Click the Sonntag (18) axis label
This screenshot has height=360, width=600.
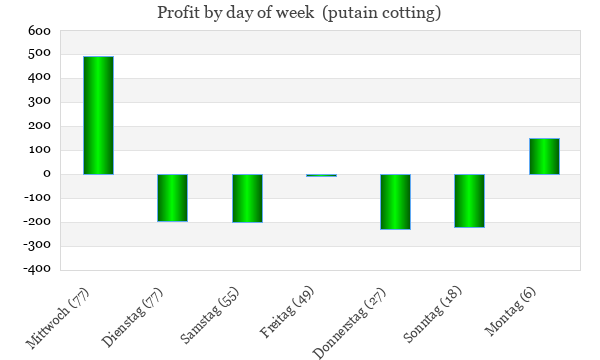432,314
